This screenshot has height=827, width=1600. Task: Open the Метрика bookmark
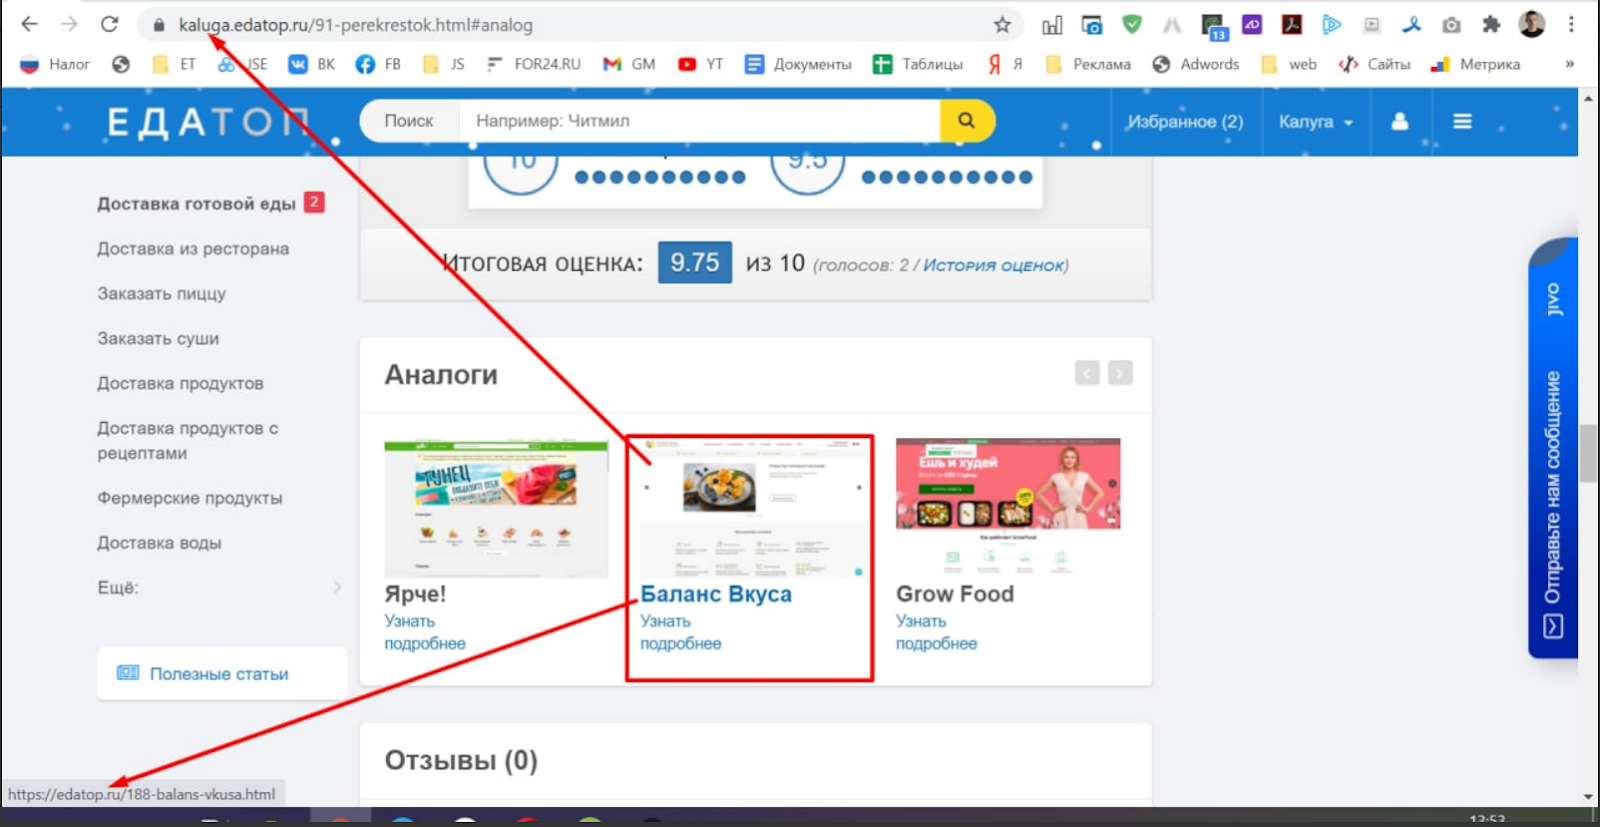1476,64
